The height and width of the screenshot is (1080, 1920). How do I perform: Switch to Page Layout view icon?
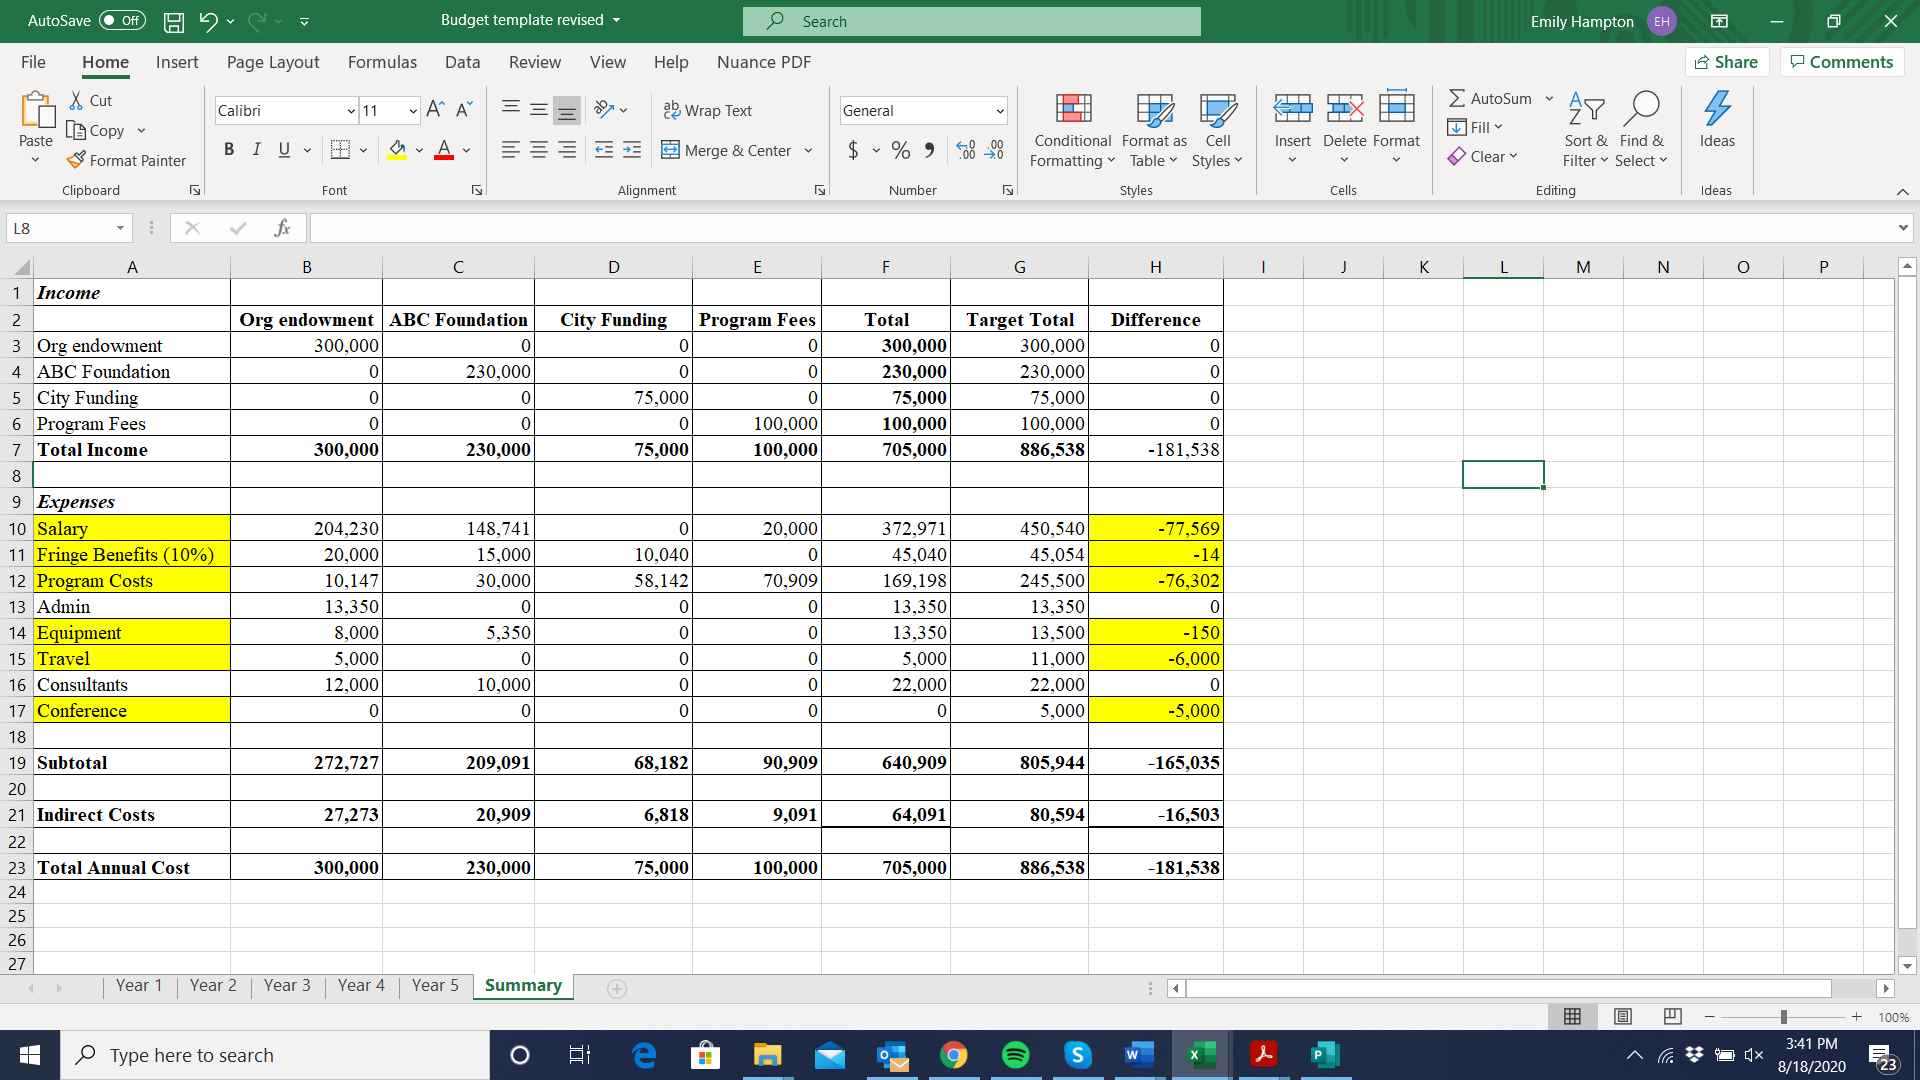pyautogui.click(x=1623, y=1017)
